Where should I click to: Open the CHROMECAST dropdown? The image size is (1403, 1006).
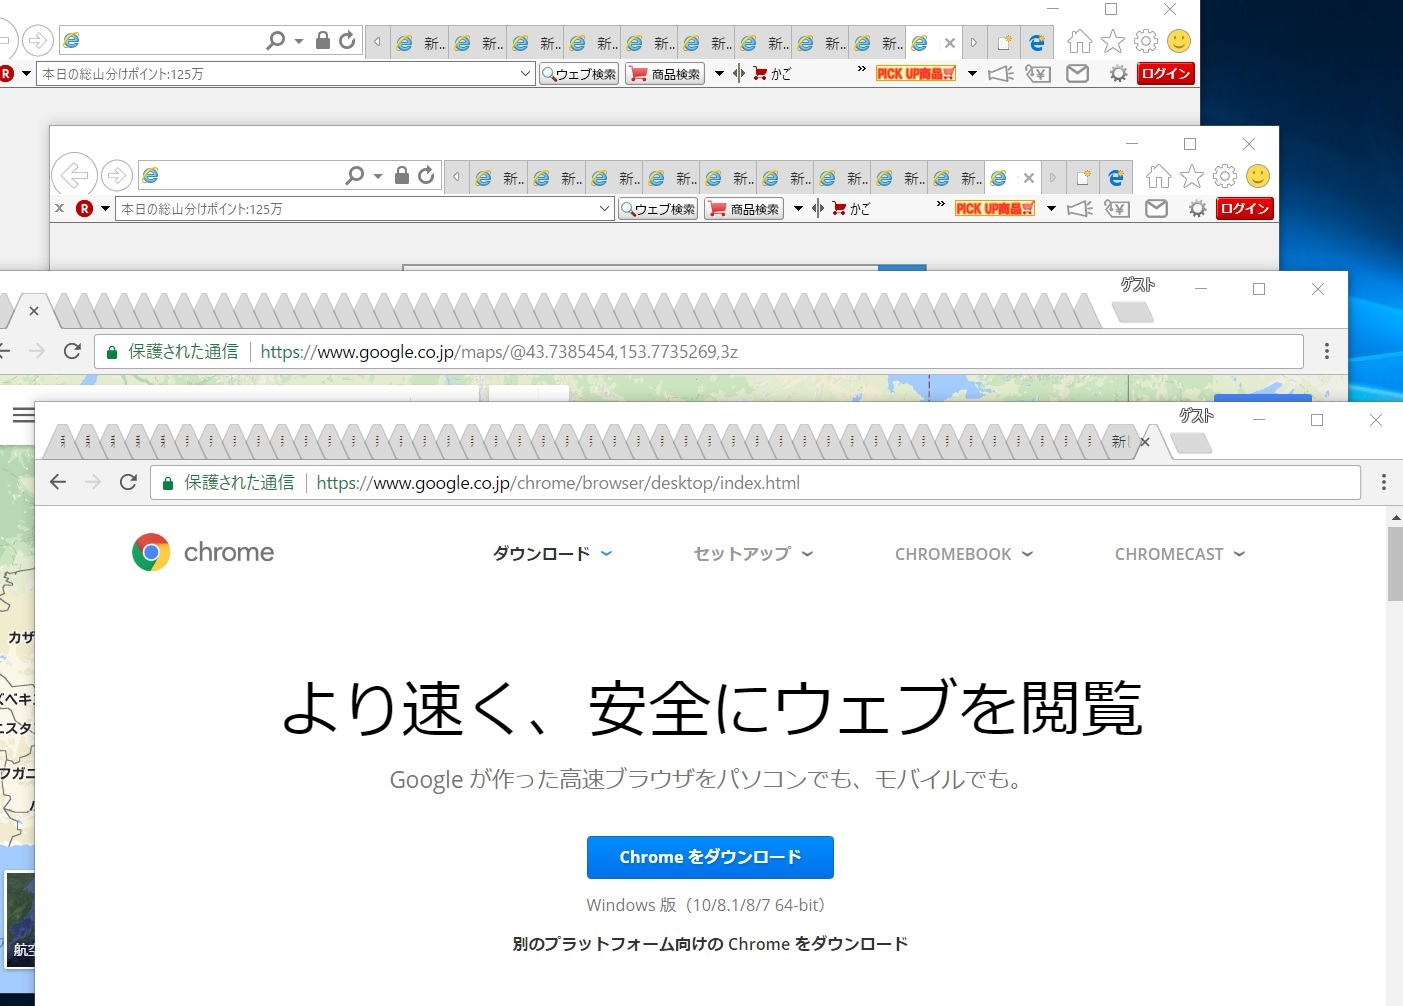(x=1178, y=553)
